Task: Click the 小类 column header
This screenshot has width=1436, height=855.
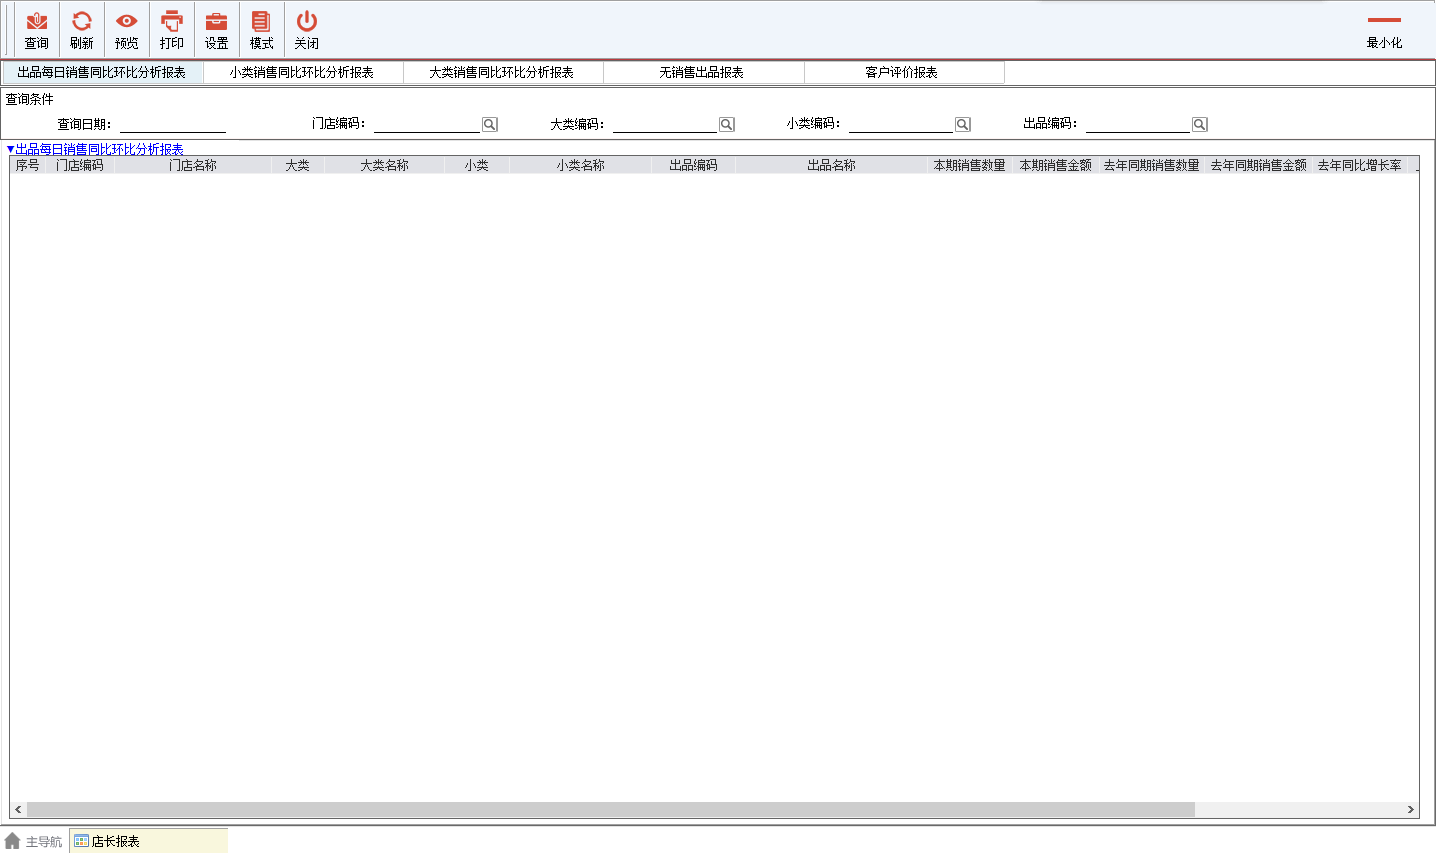Action: coord(477,165)
